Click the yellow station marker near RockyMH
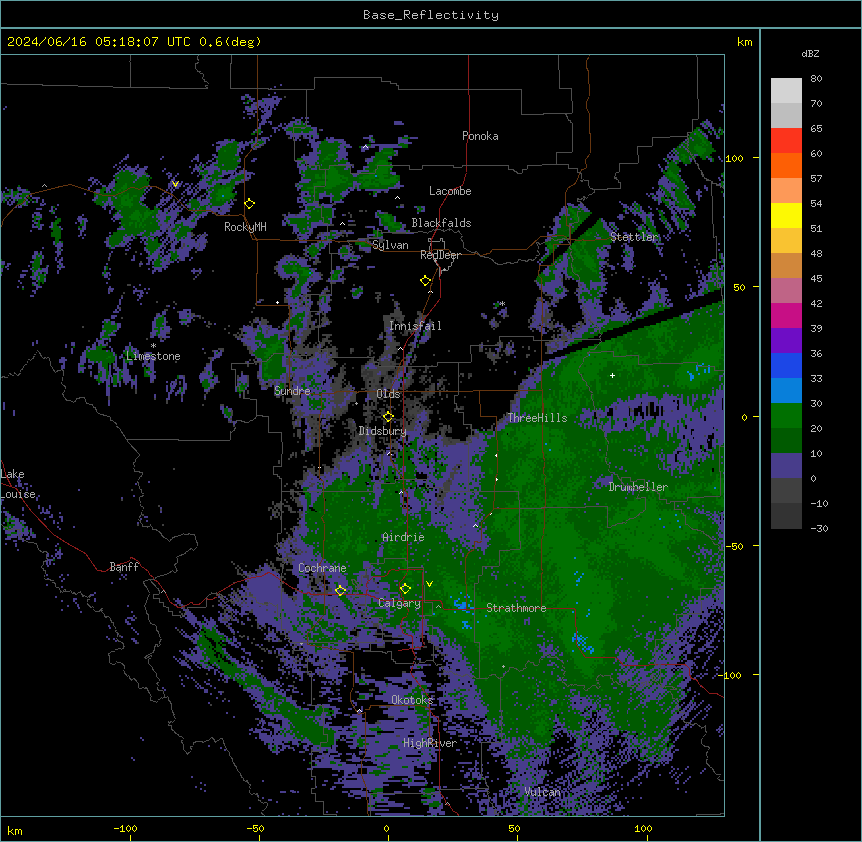862x842 pixels. (250, 204)
